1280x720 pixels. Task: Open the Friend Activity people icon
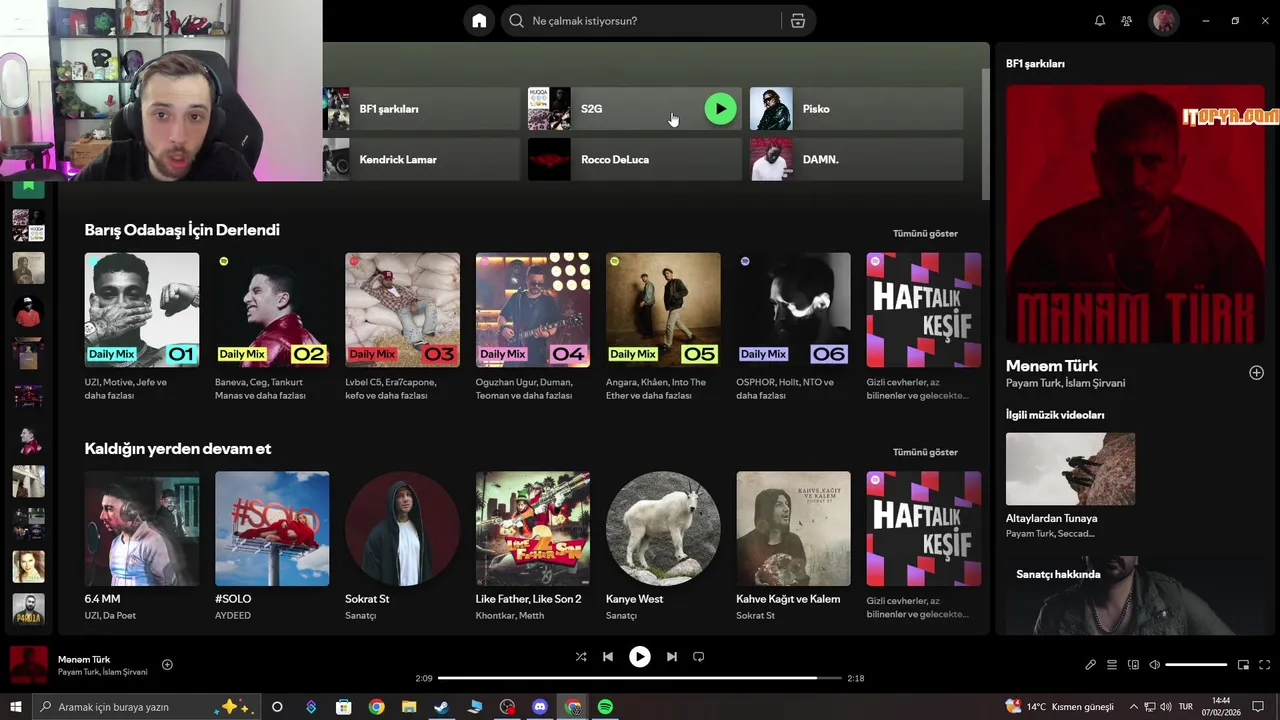tap(1127, 21)
